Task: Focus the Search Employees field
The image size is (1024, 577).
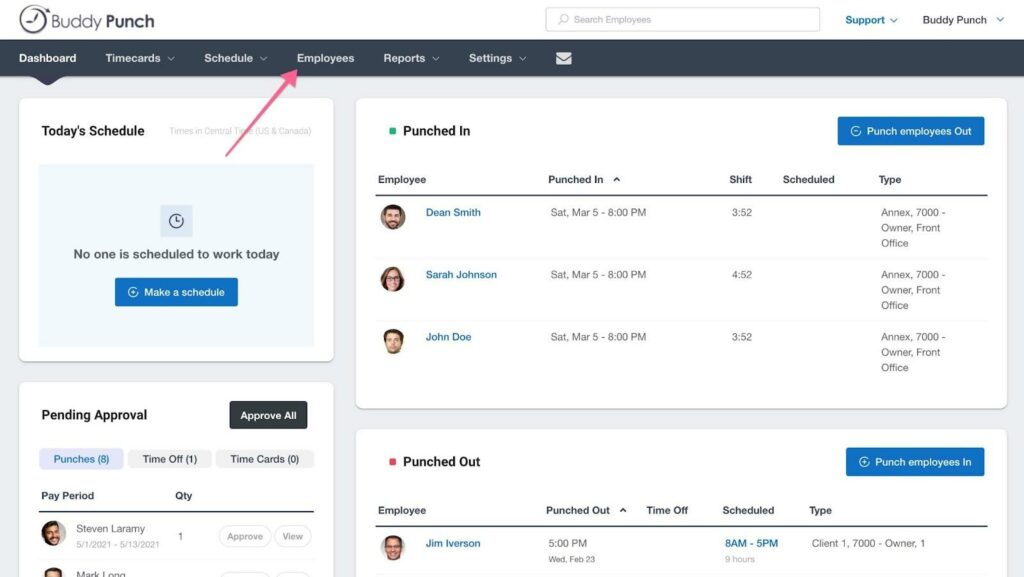Action: point(682,20)
